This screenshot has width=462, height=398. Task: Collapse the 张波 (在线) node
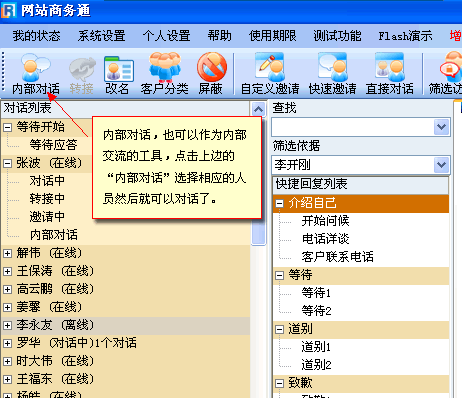point(7,163)
